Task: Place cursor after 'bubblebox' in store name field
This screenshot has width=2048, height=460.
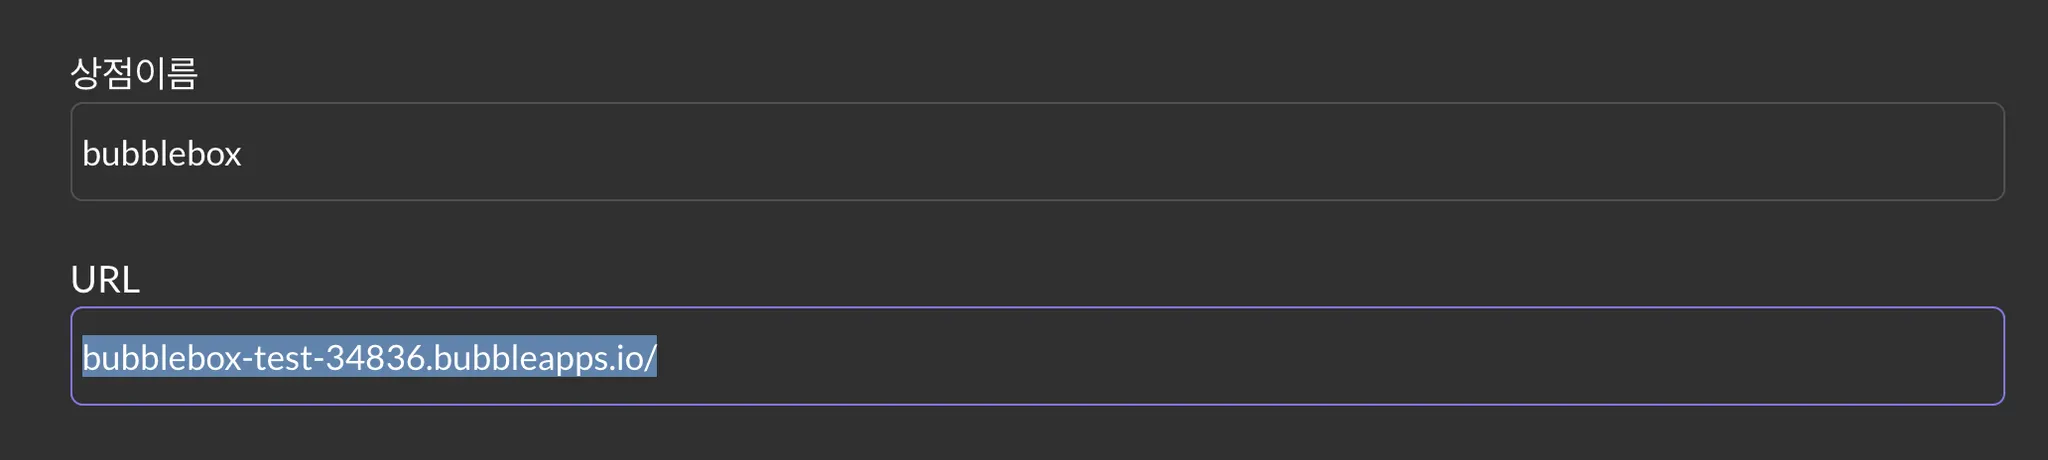Action: point(243,154)
